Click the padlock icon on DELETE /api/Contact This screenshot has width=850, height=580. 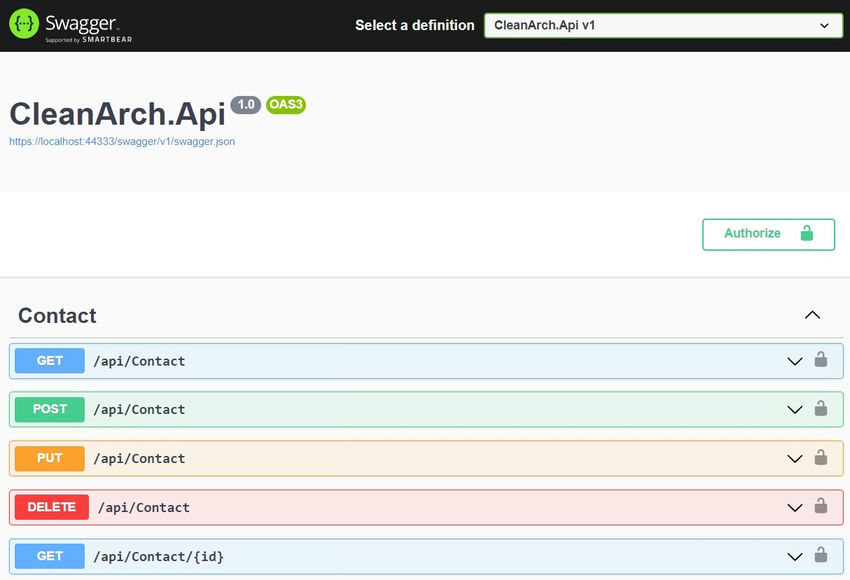[x=822, y=507]
